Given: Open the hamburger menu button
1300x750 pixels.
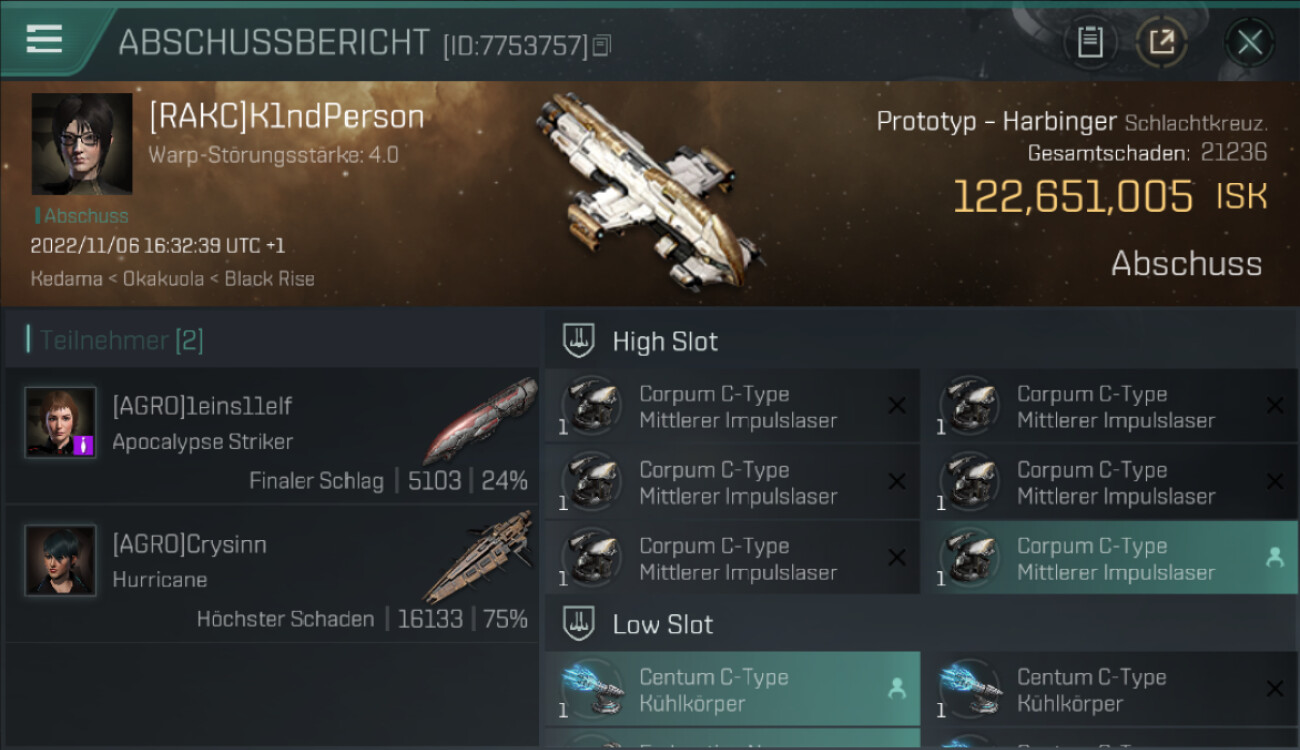Looking at the screenshot, I should (44, 39).
